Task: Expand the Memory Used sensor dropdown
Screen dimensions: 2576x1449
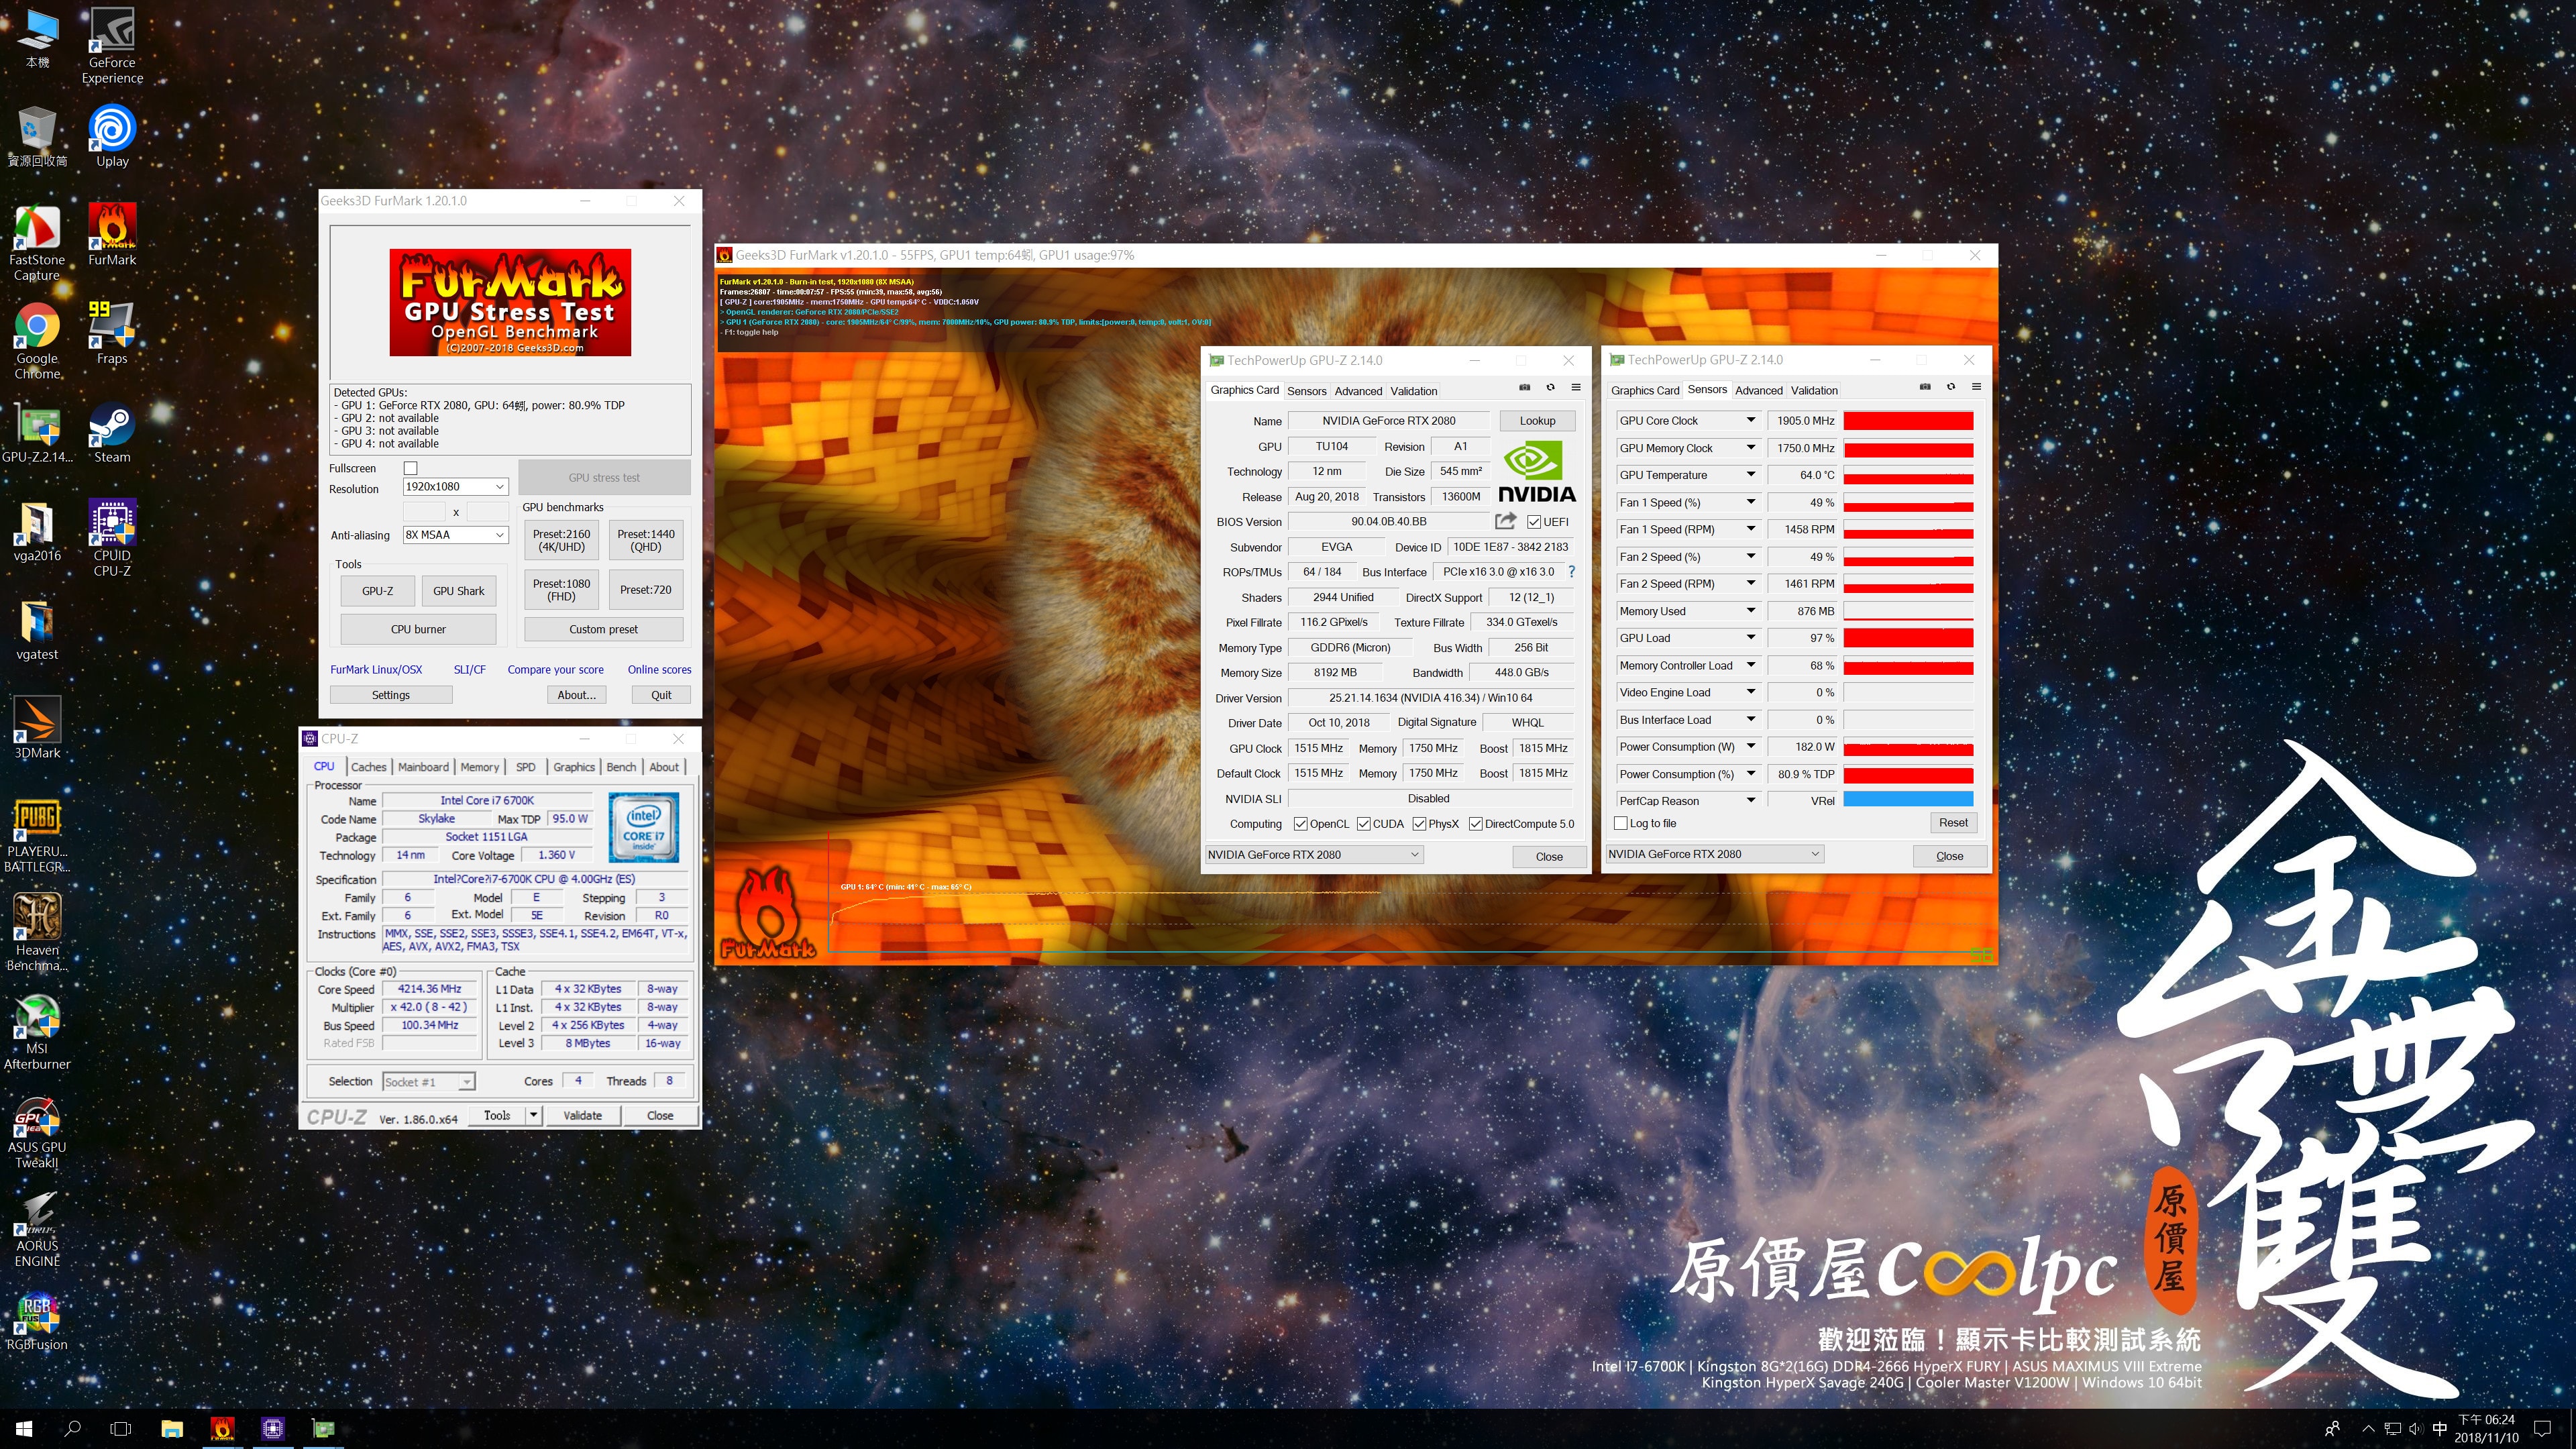Action: 1750,610
